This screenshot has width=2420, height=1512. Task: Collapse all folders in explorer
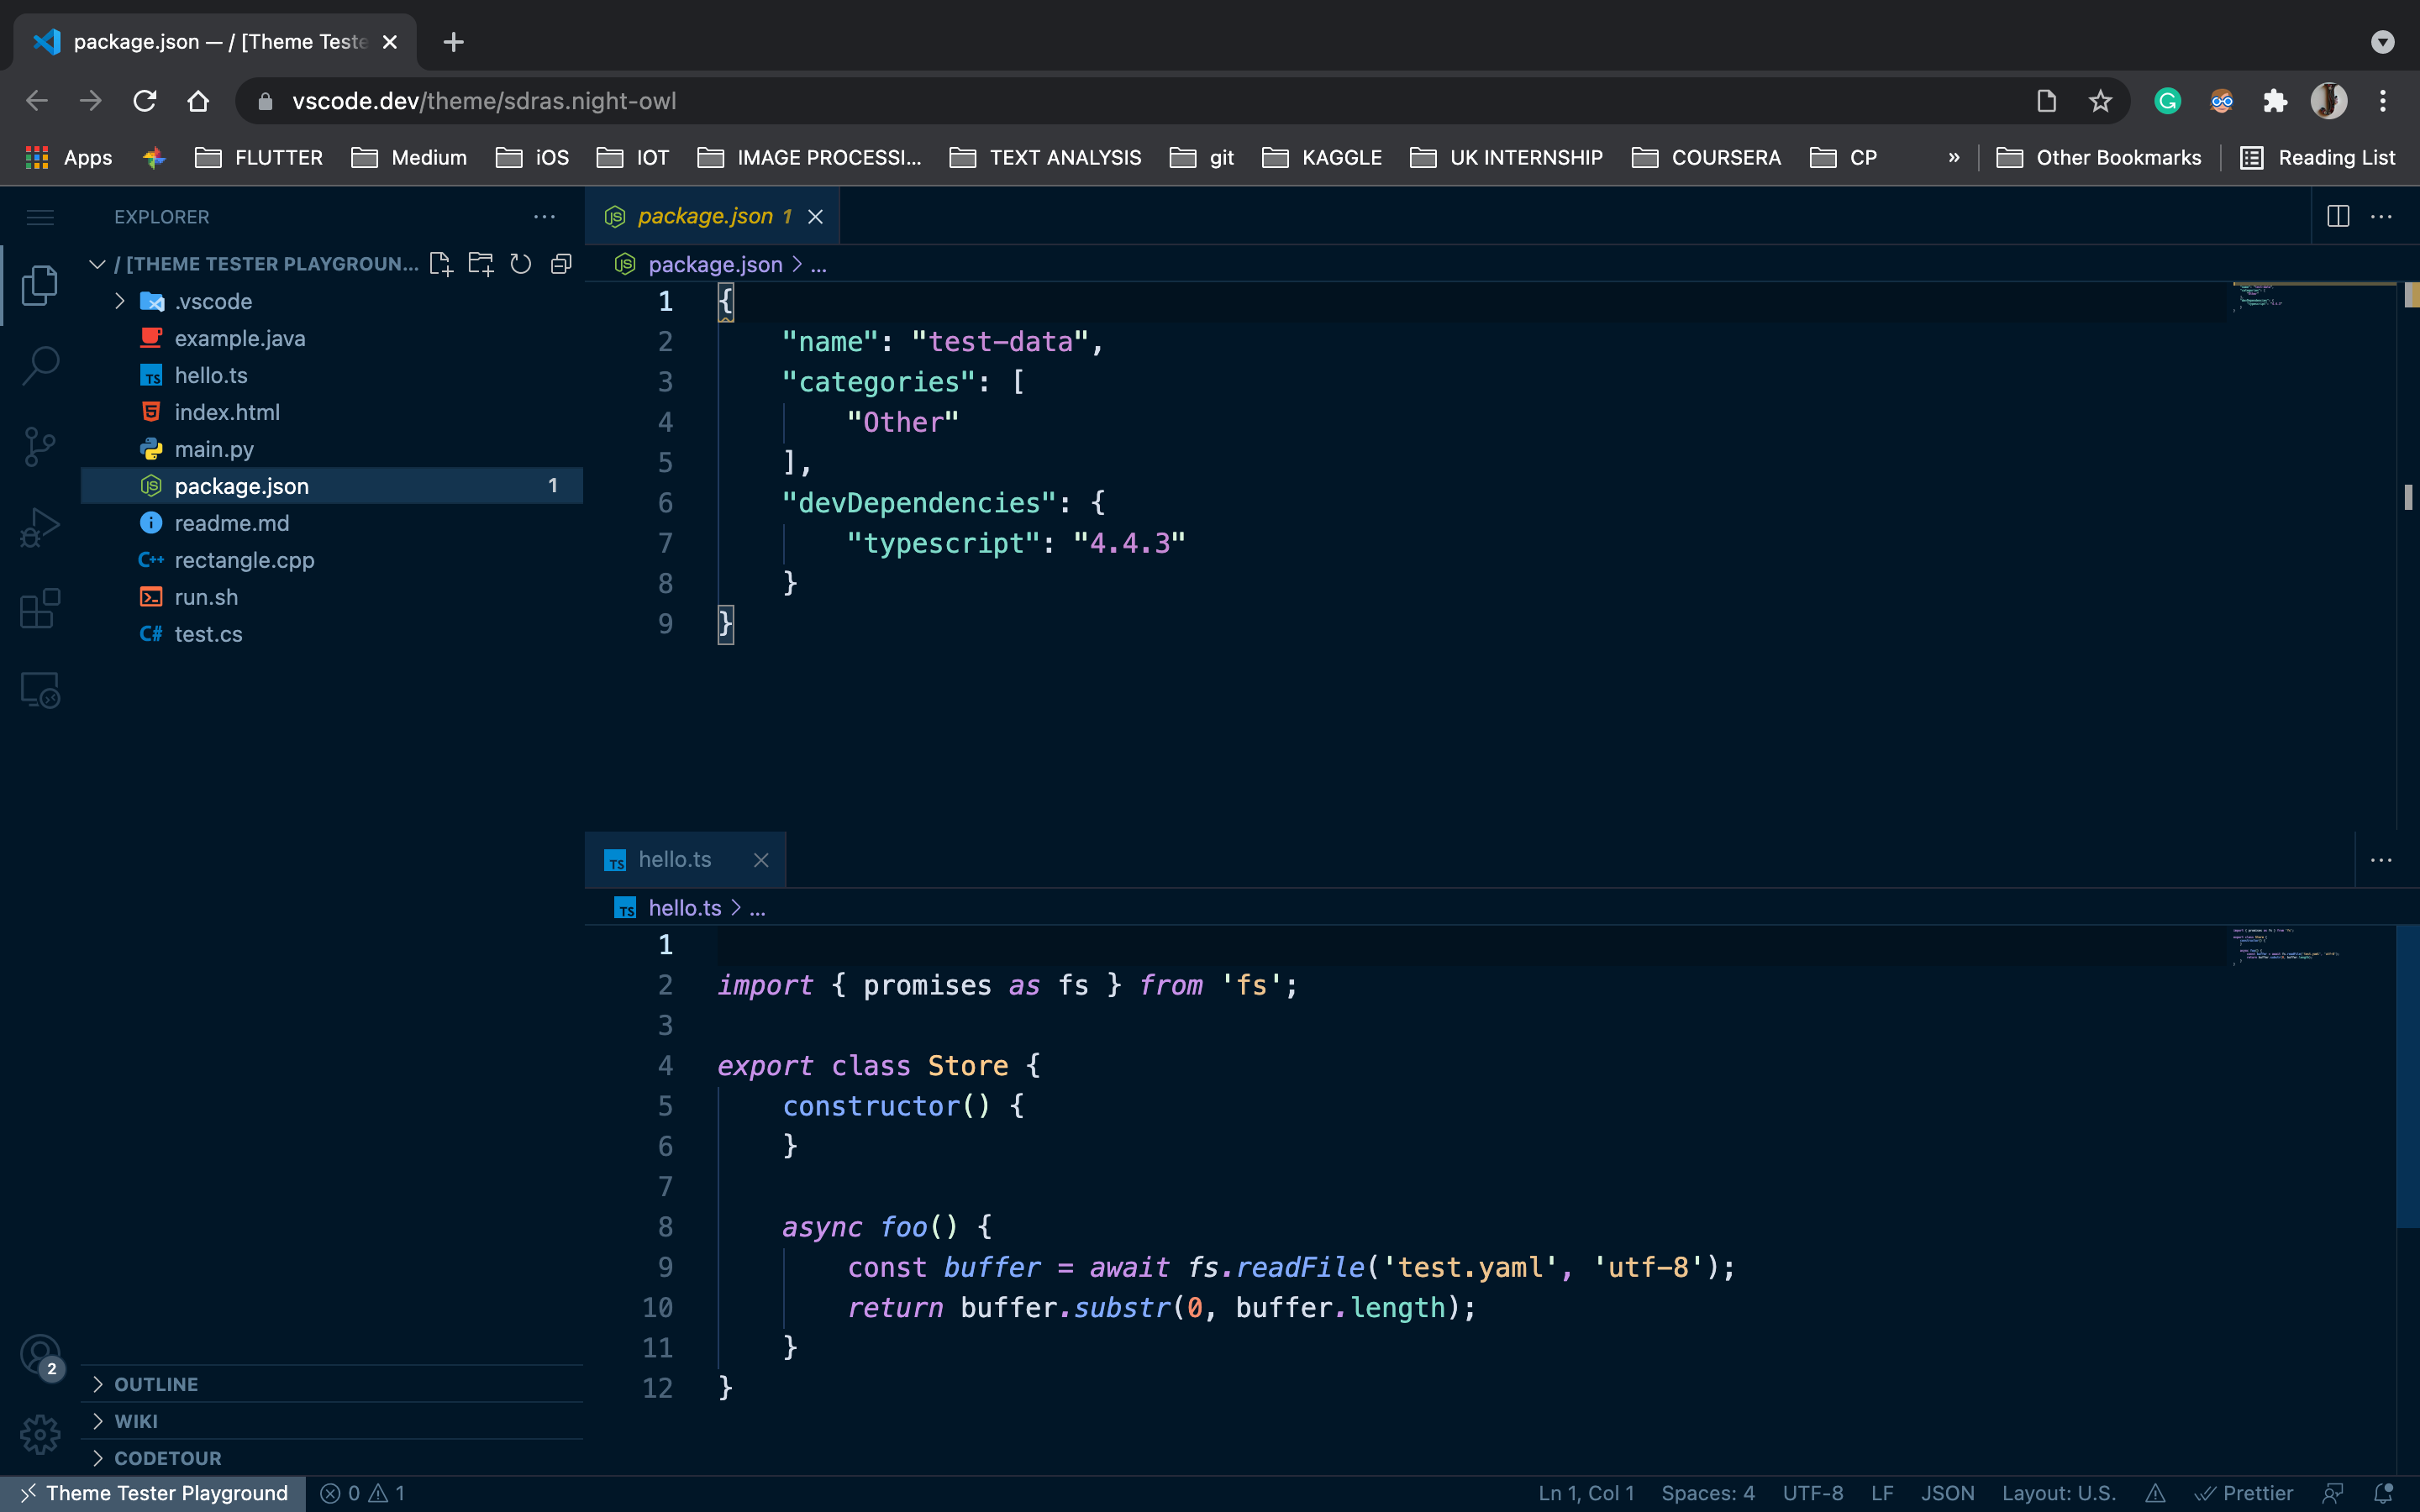coord(561,264)
